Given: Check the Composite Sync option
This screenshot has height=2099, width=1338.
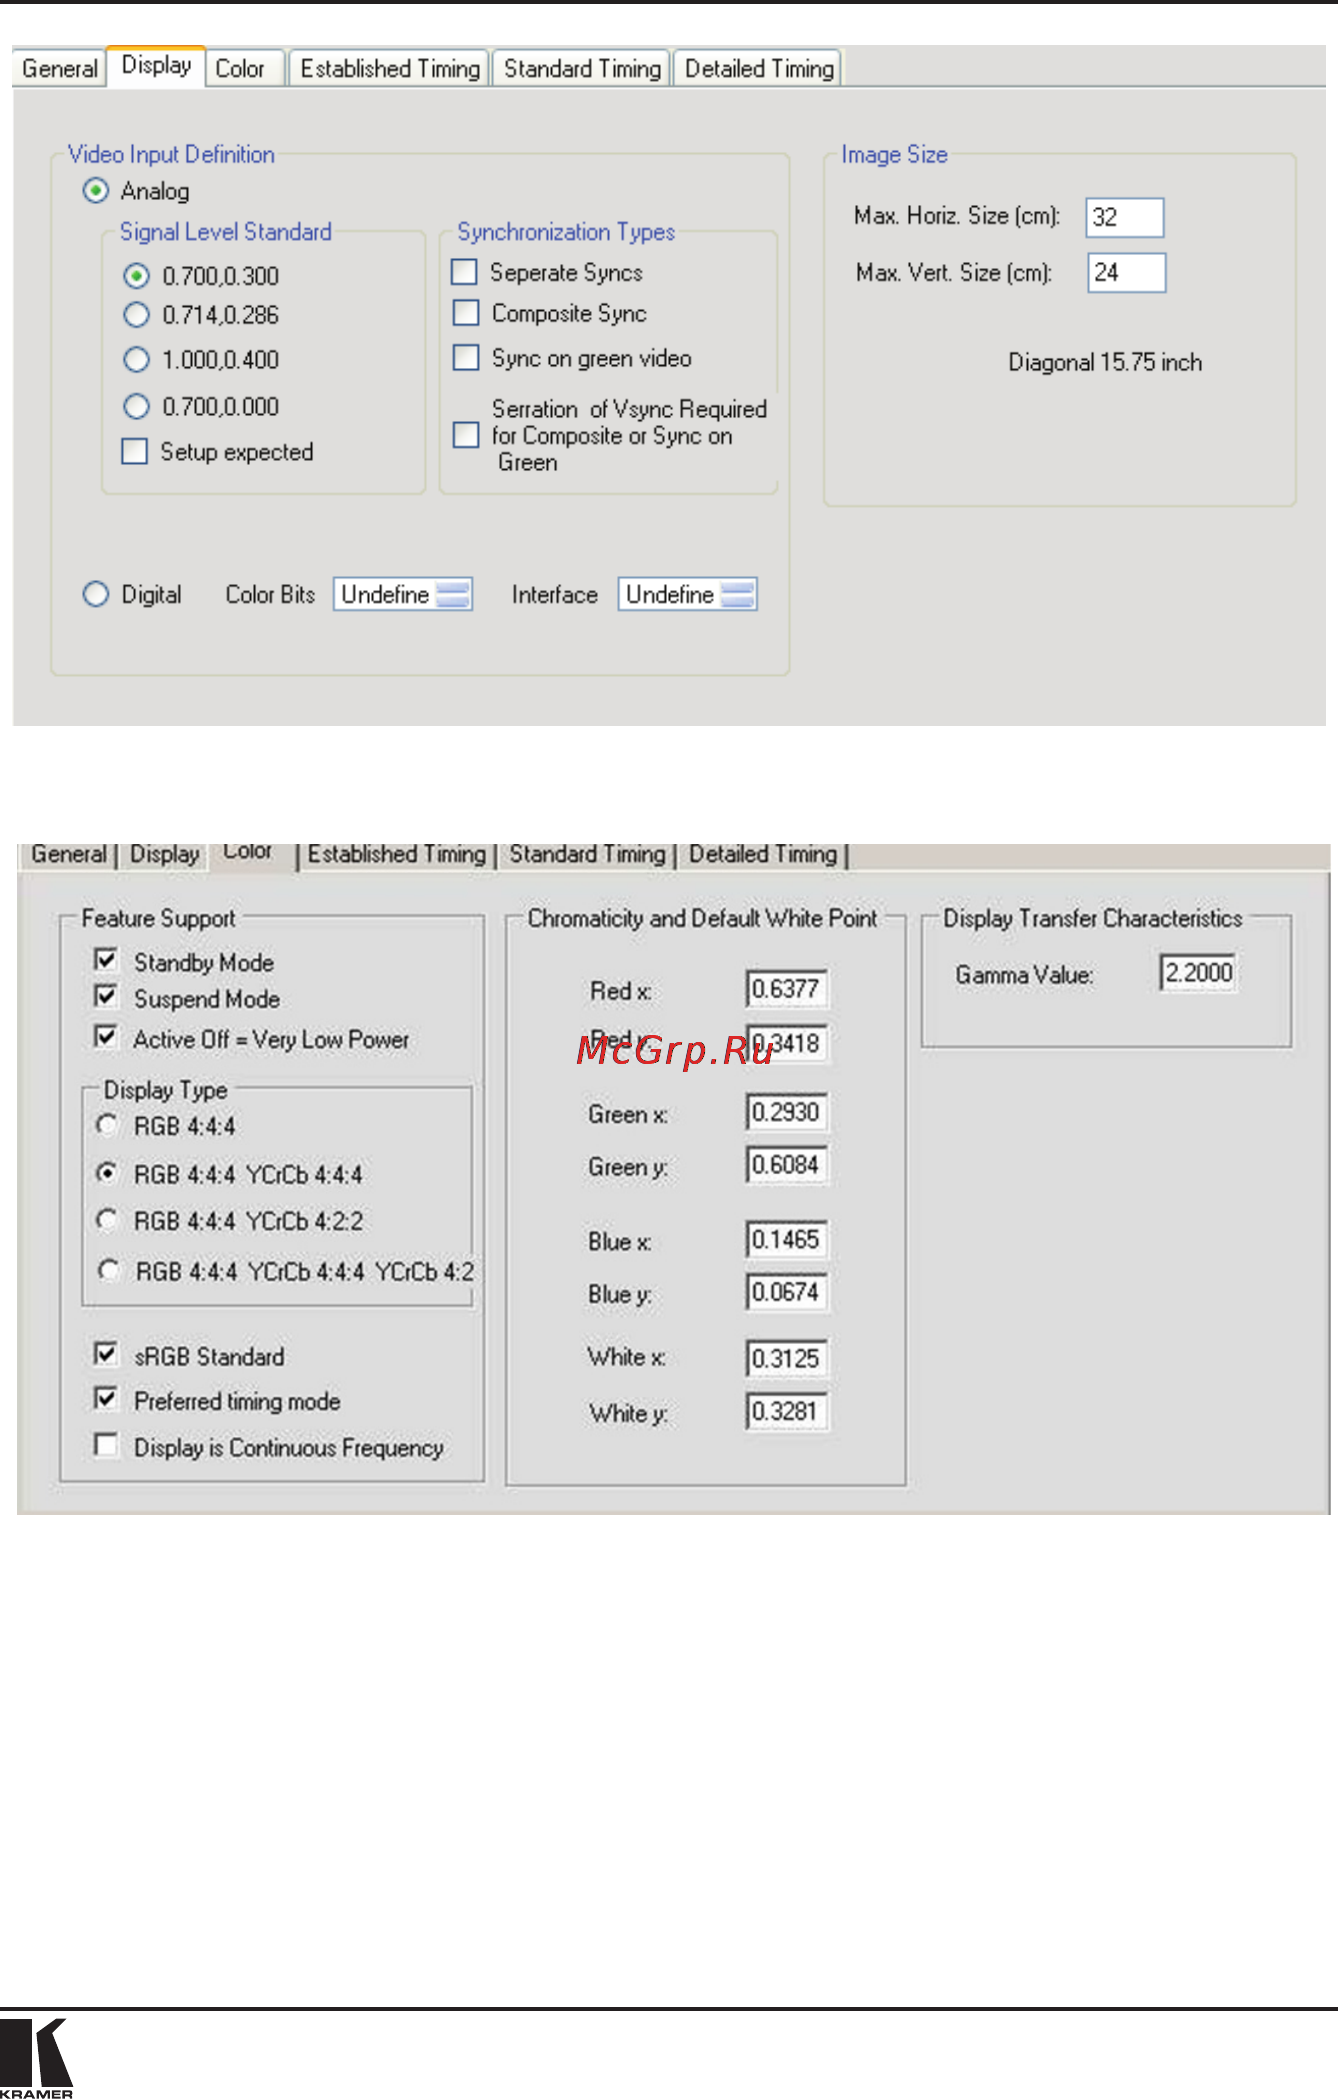Looking at the screenshot, I should (466, 313).
